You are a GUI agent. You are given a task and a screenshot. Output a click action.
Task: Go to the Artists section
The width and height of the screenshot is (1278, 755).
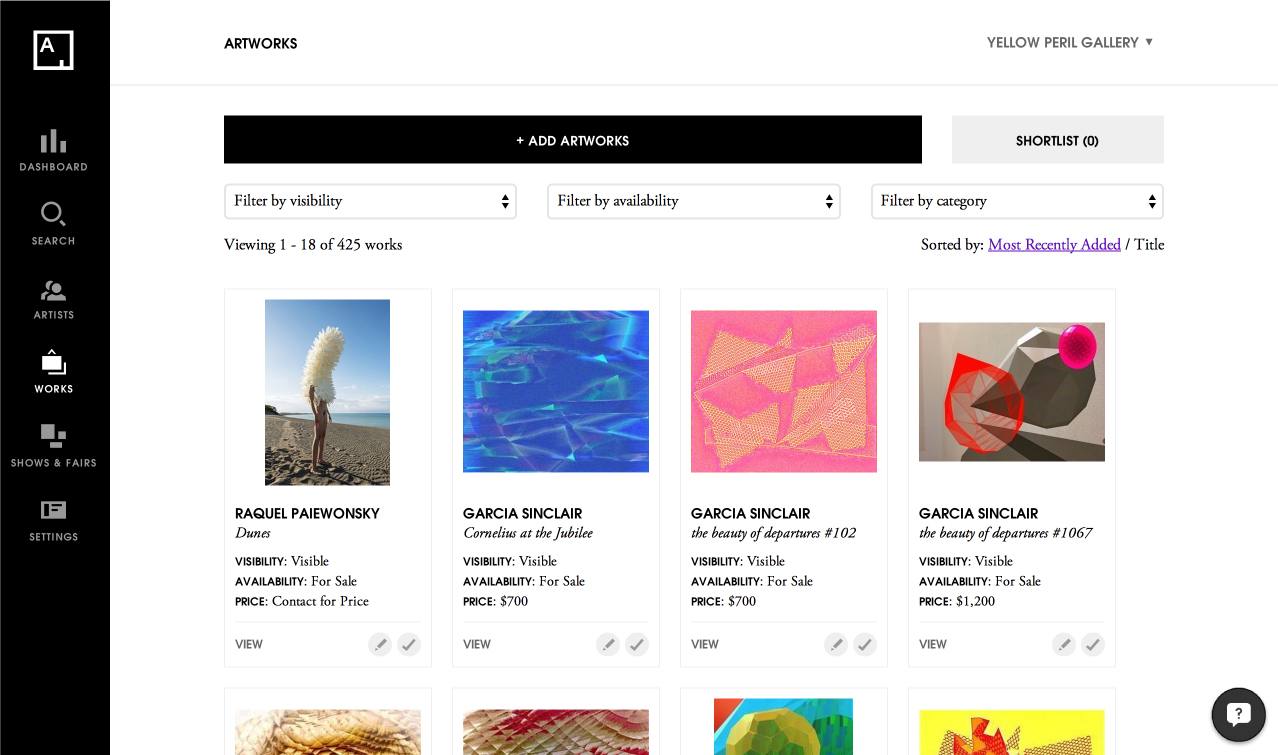(x=54, y=298)
